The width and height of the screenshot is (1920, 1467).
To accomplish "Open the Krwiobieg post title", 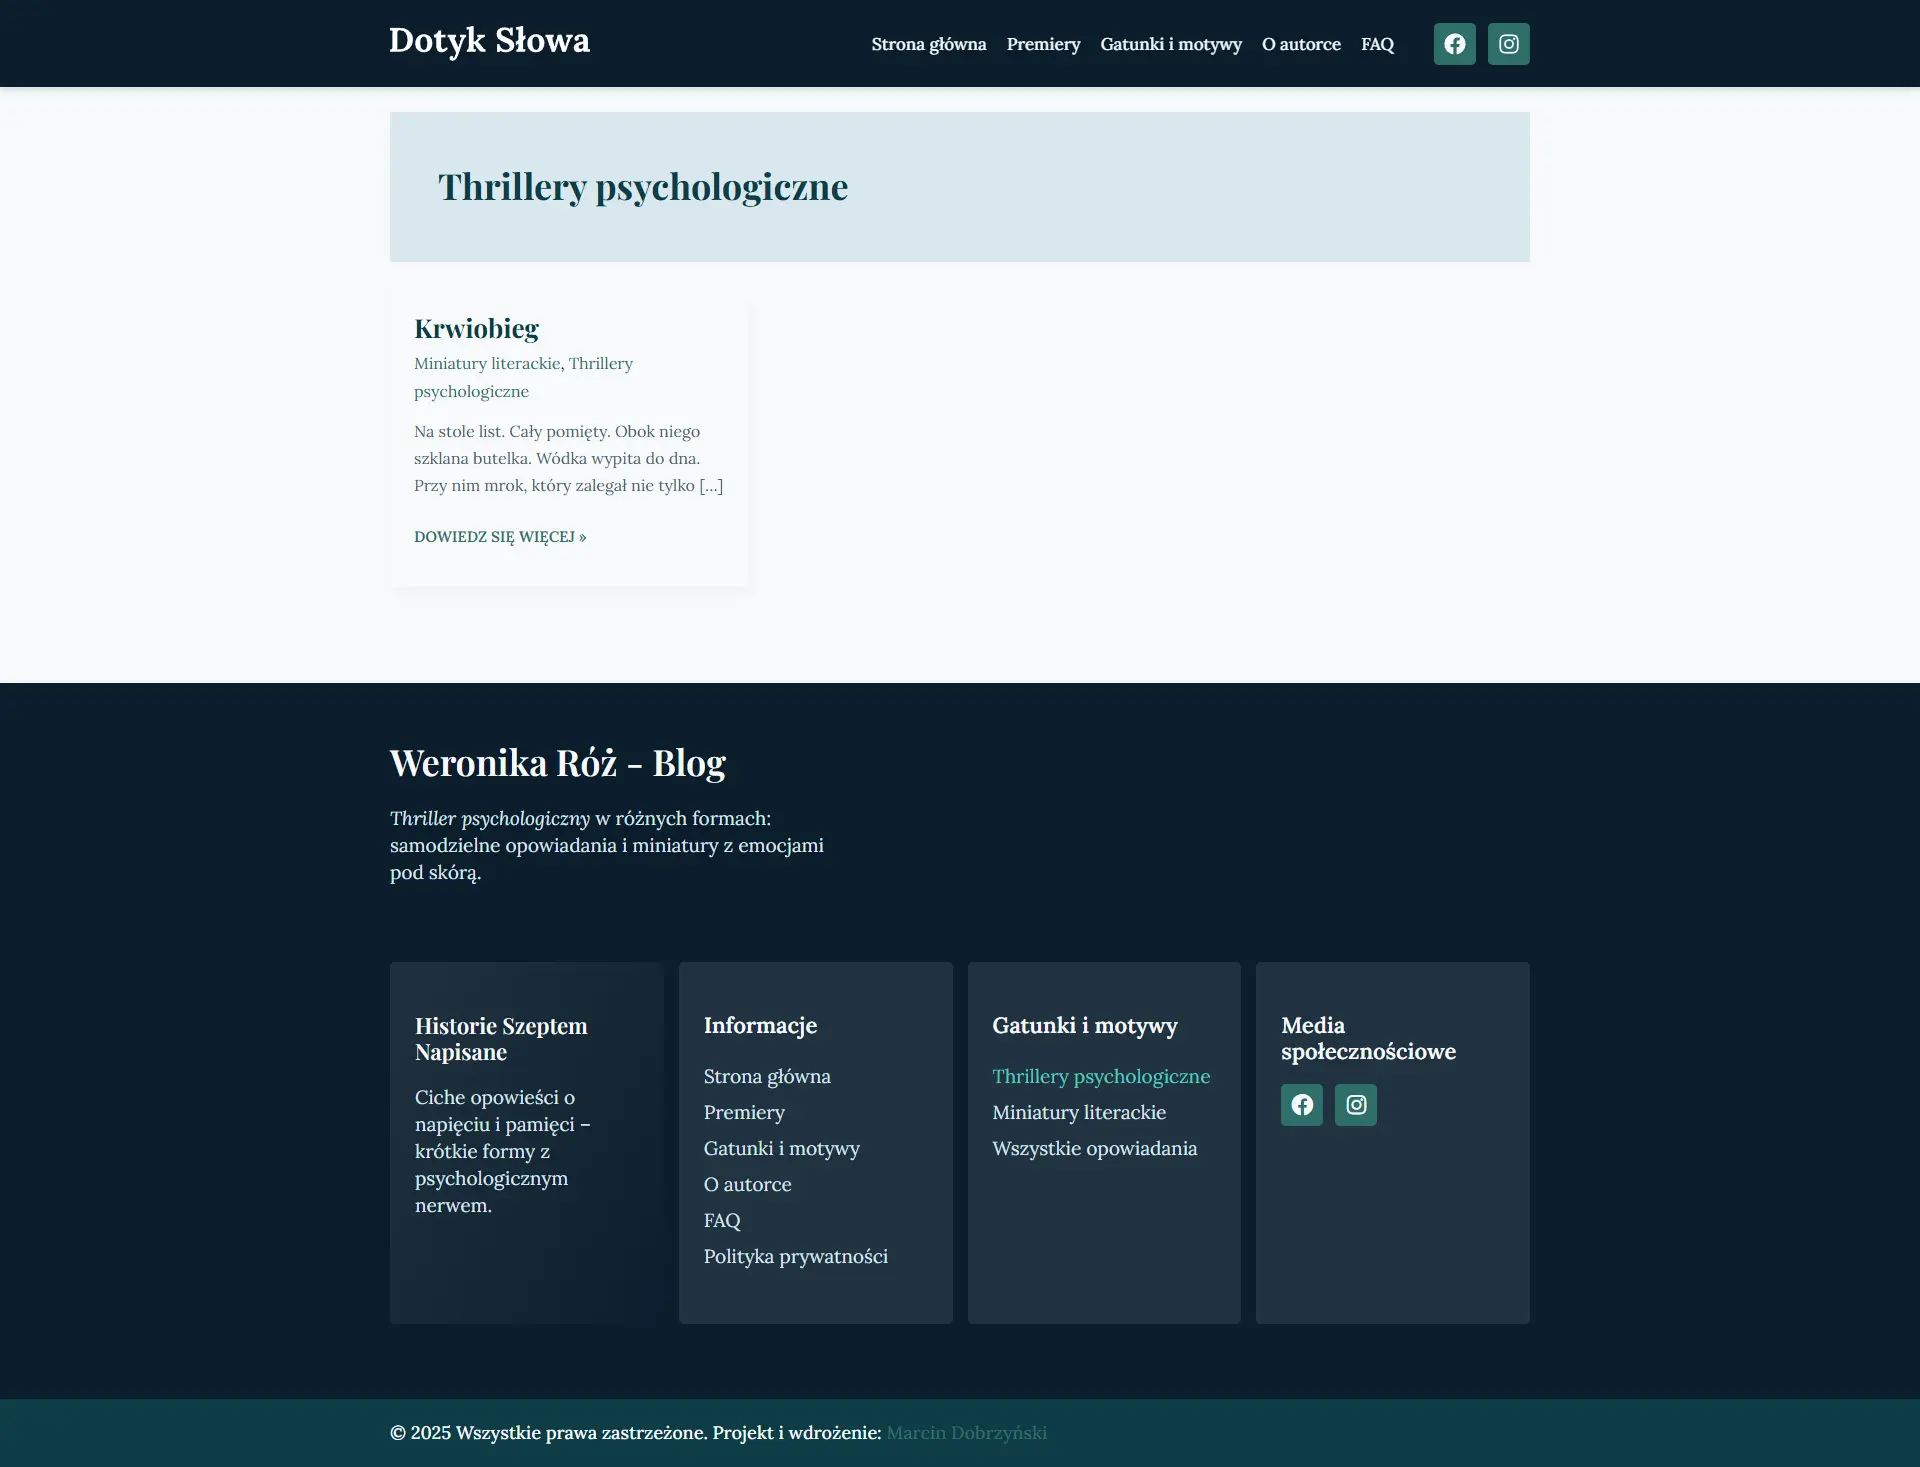I will click(x=476, y=329).
